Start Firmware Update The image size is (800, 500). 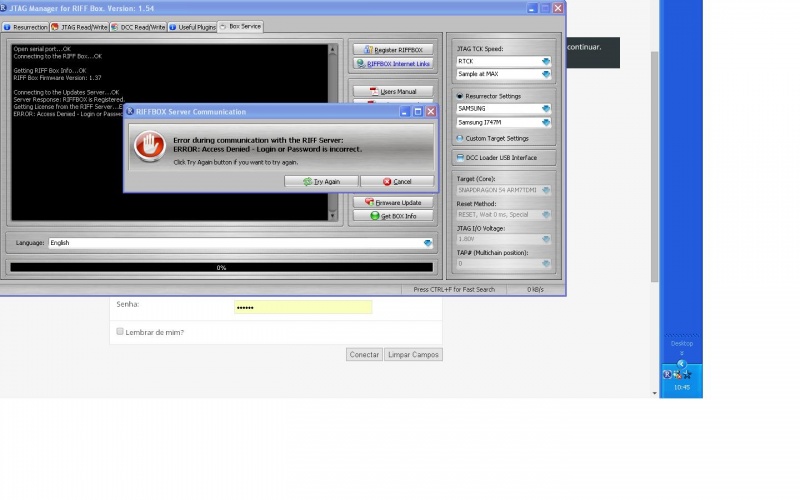[393, 202]
